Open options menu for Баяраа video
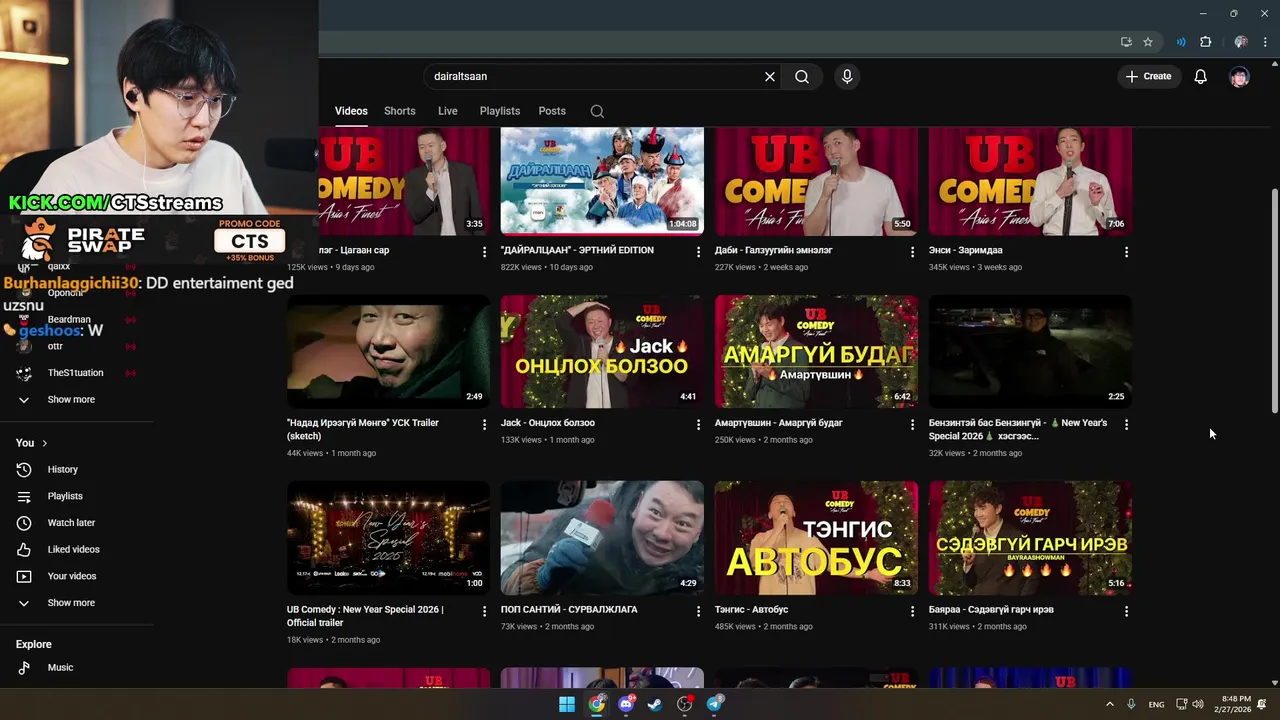 pos(1127,611)
